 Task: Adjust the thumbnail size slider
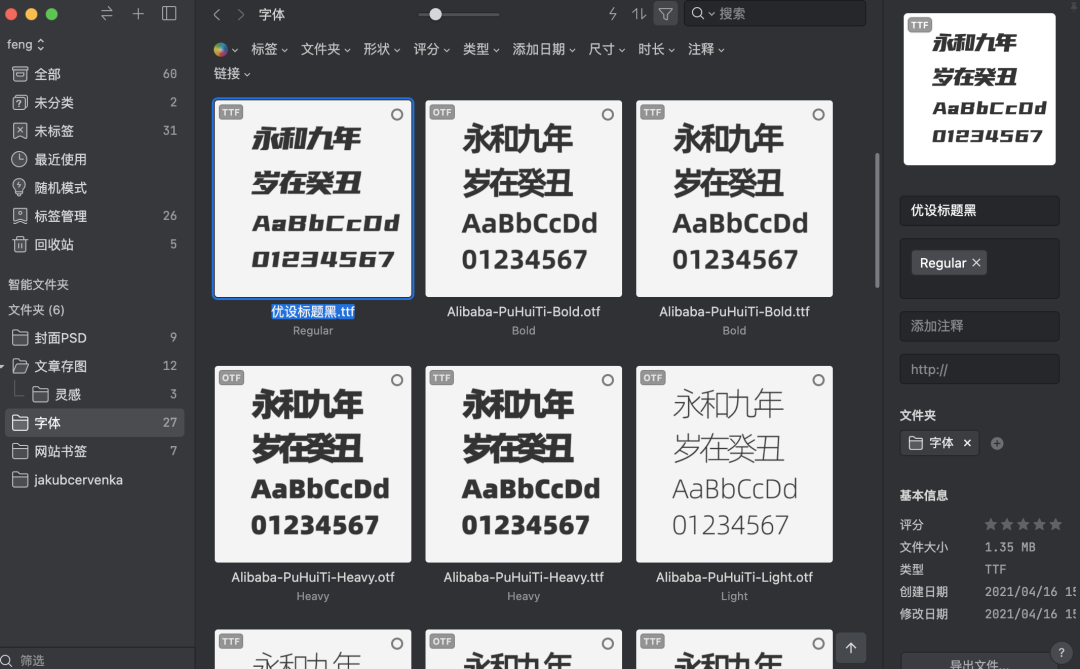pos(435,14)
